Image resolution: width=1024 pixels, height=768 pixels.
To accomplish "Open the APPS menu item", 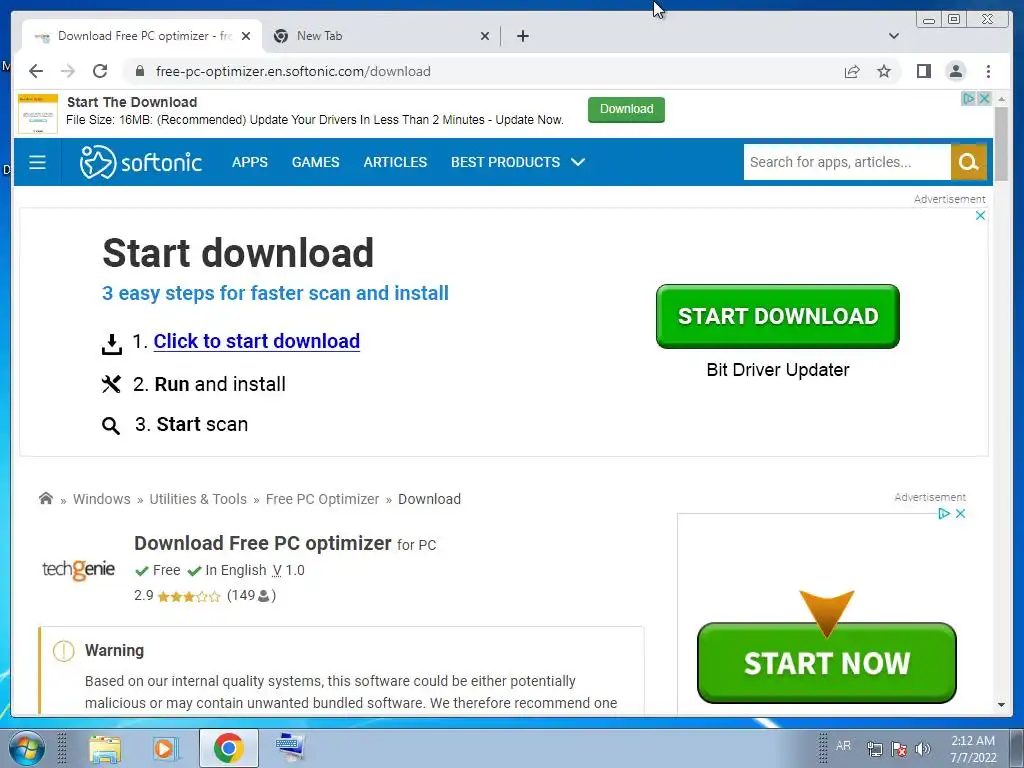I will [x=249, y=162].
